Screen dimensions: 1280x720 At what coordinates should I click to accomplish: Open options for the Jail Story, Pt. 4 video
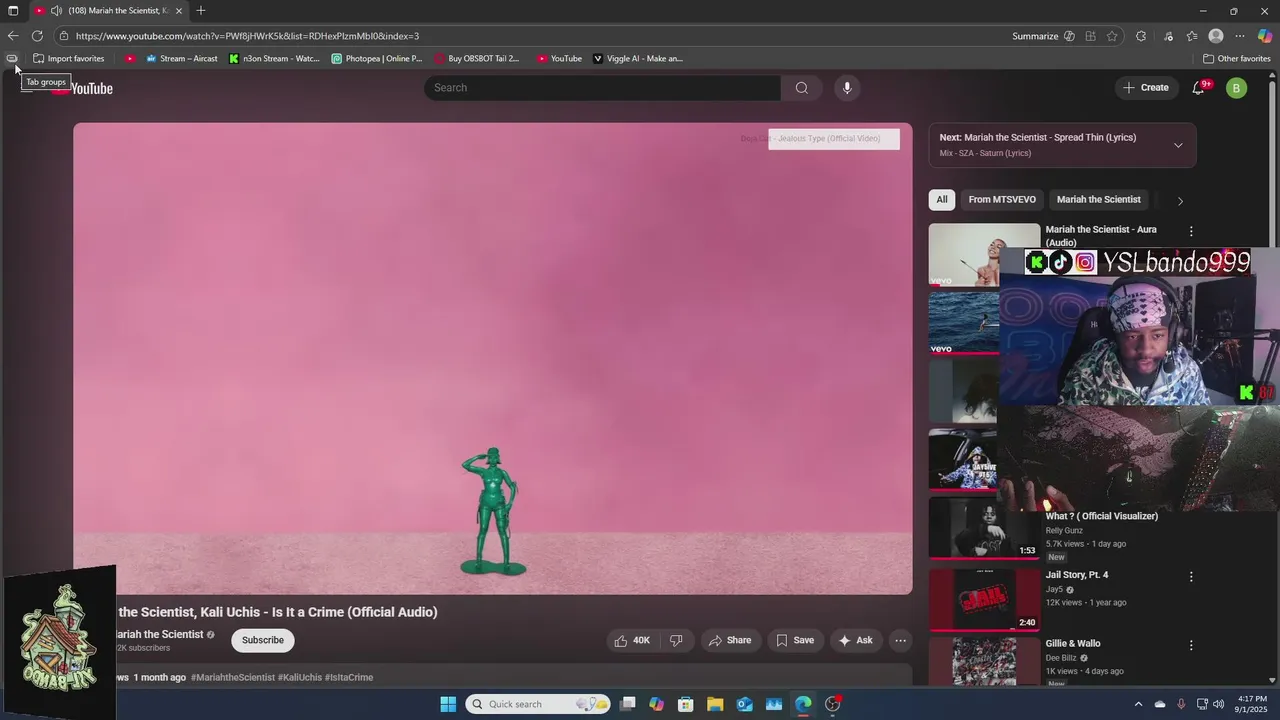[1190, 577]
